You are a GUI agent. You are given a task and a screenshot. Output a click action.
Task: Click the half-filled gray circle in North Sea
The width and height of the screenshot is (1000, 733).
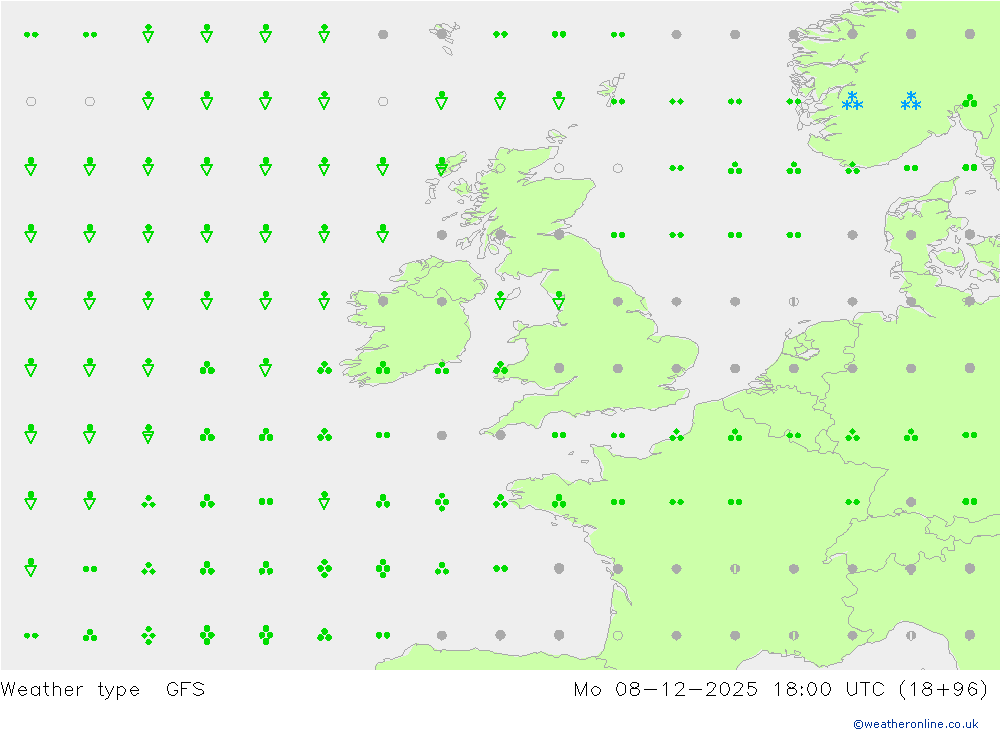click(793, 301)
